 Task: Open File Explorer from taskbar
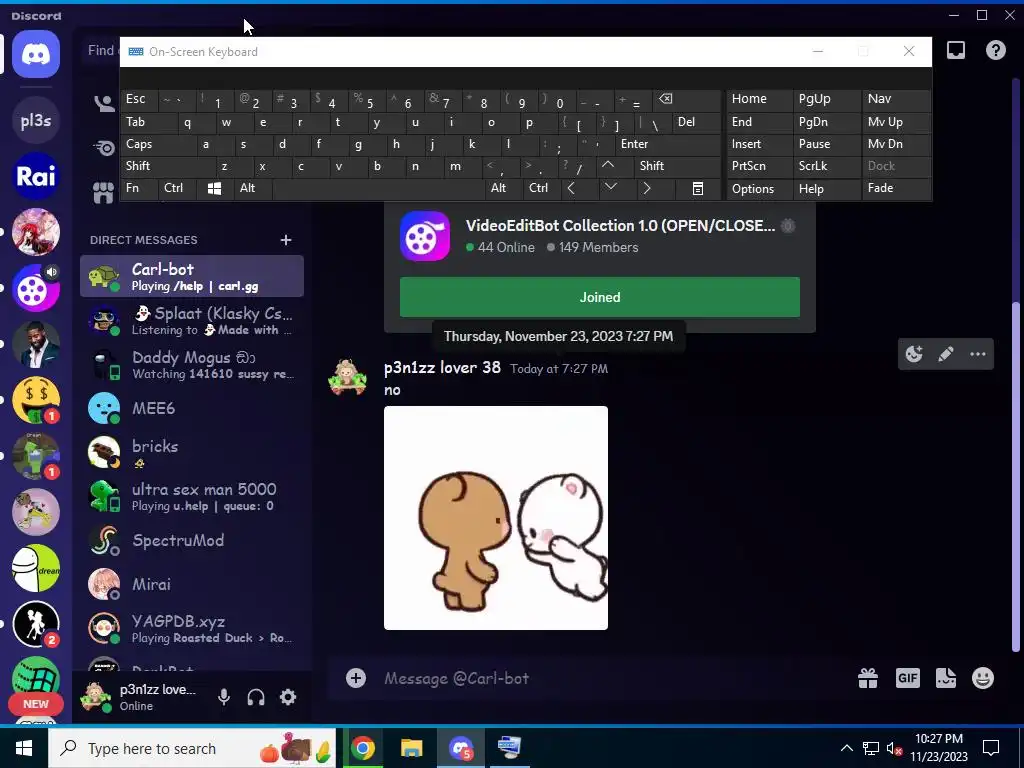coord(411,748)
